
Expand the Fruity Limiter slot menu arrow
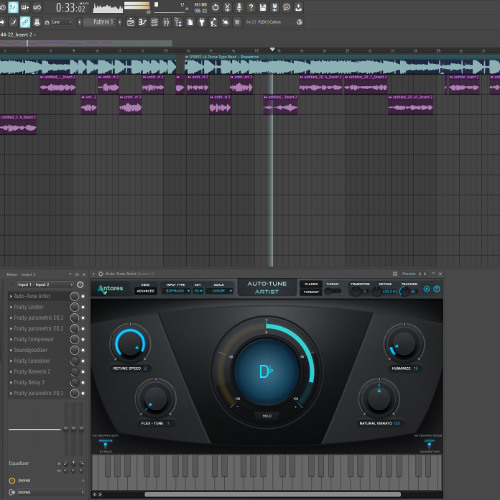coord(11,307)
